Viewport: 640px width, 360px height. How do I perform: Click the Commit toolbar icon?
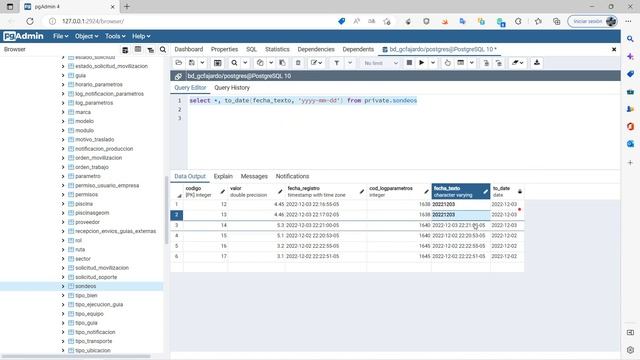click(486, 63)
